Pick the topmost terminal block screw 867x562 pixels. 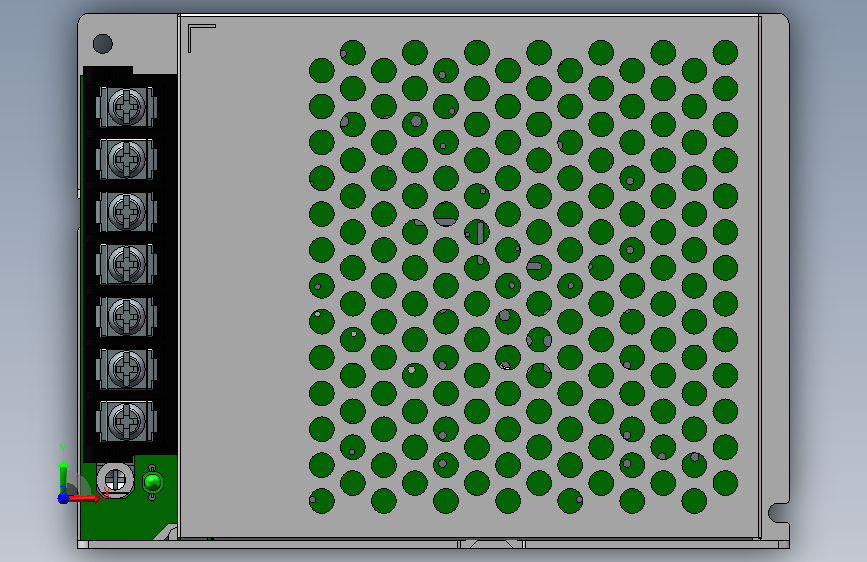127,106
